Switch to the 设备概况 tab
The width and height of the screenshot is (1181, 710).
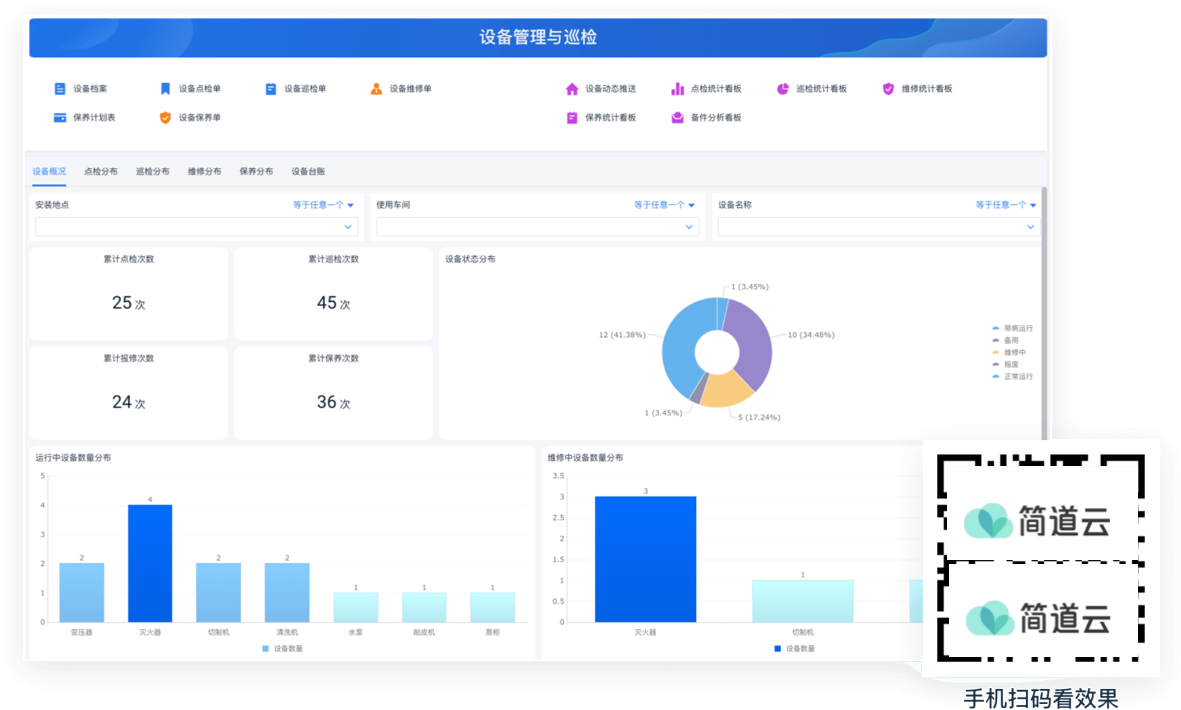pyautogui.click(x=49, y=172)
